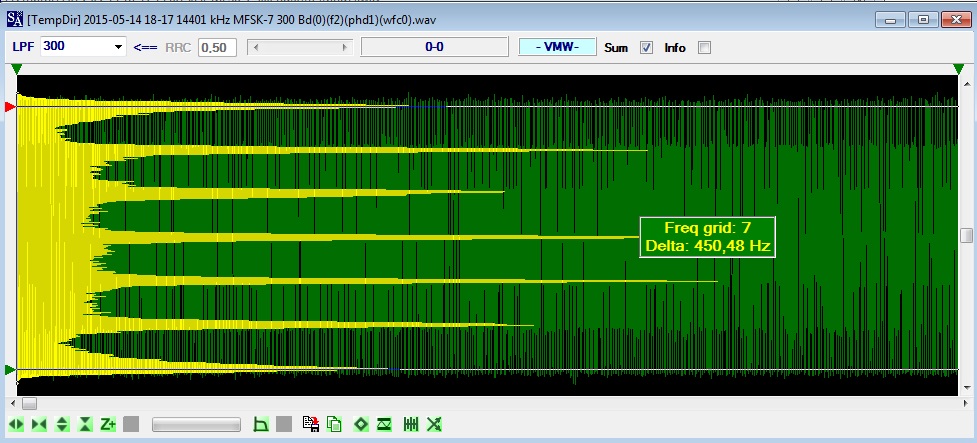Close the analyzer window

point(957,20)
